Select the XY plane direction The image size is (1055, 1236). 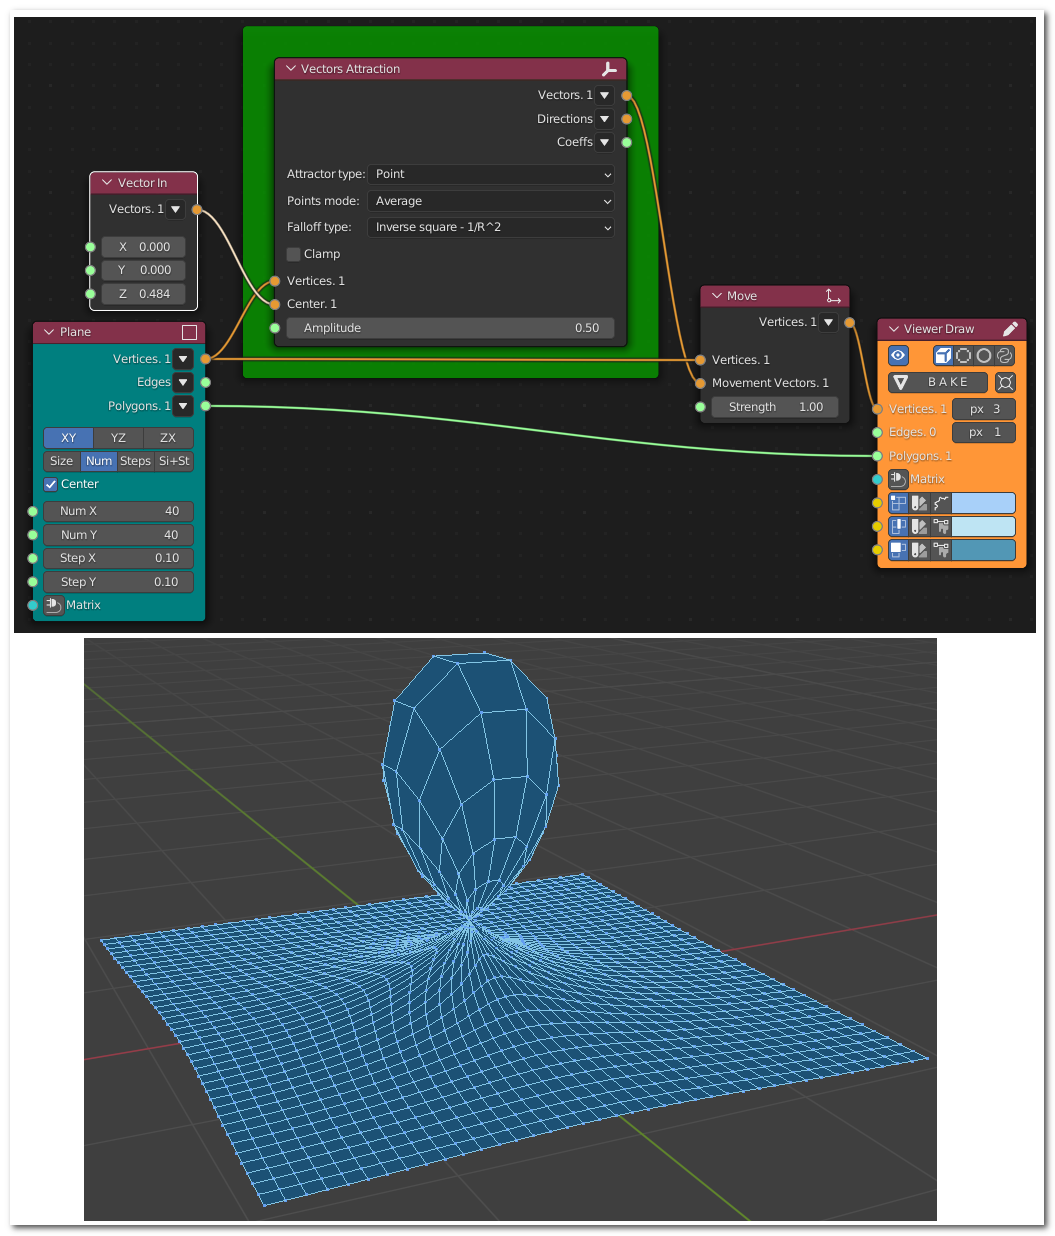(68, 438)
